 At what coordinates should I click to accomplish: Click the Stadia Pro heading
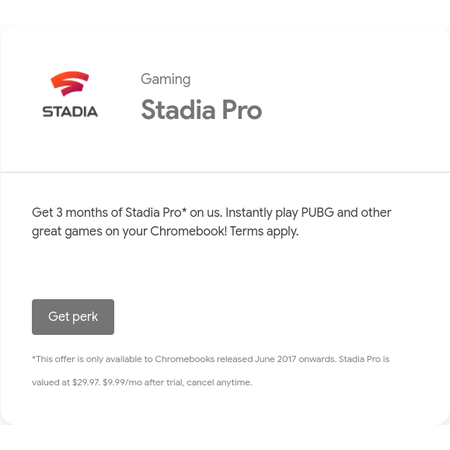202,110
